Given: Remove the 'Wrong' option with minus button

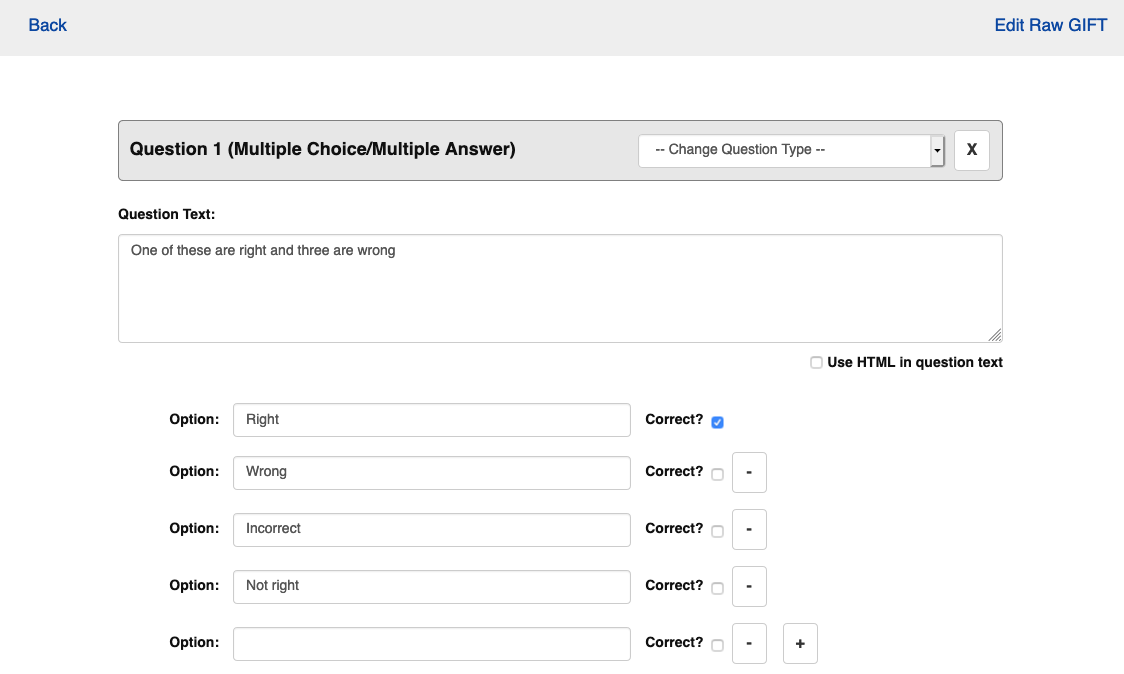Looking at the screenshot, I should point(749,472).
